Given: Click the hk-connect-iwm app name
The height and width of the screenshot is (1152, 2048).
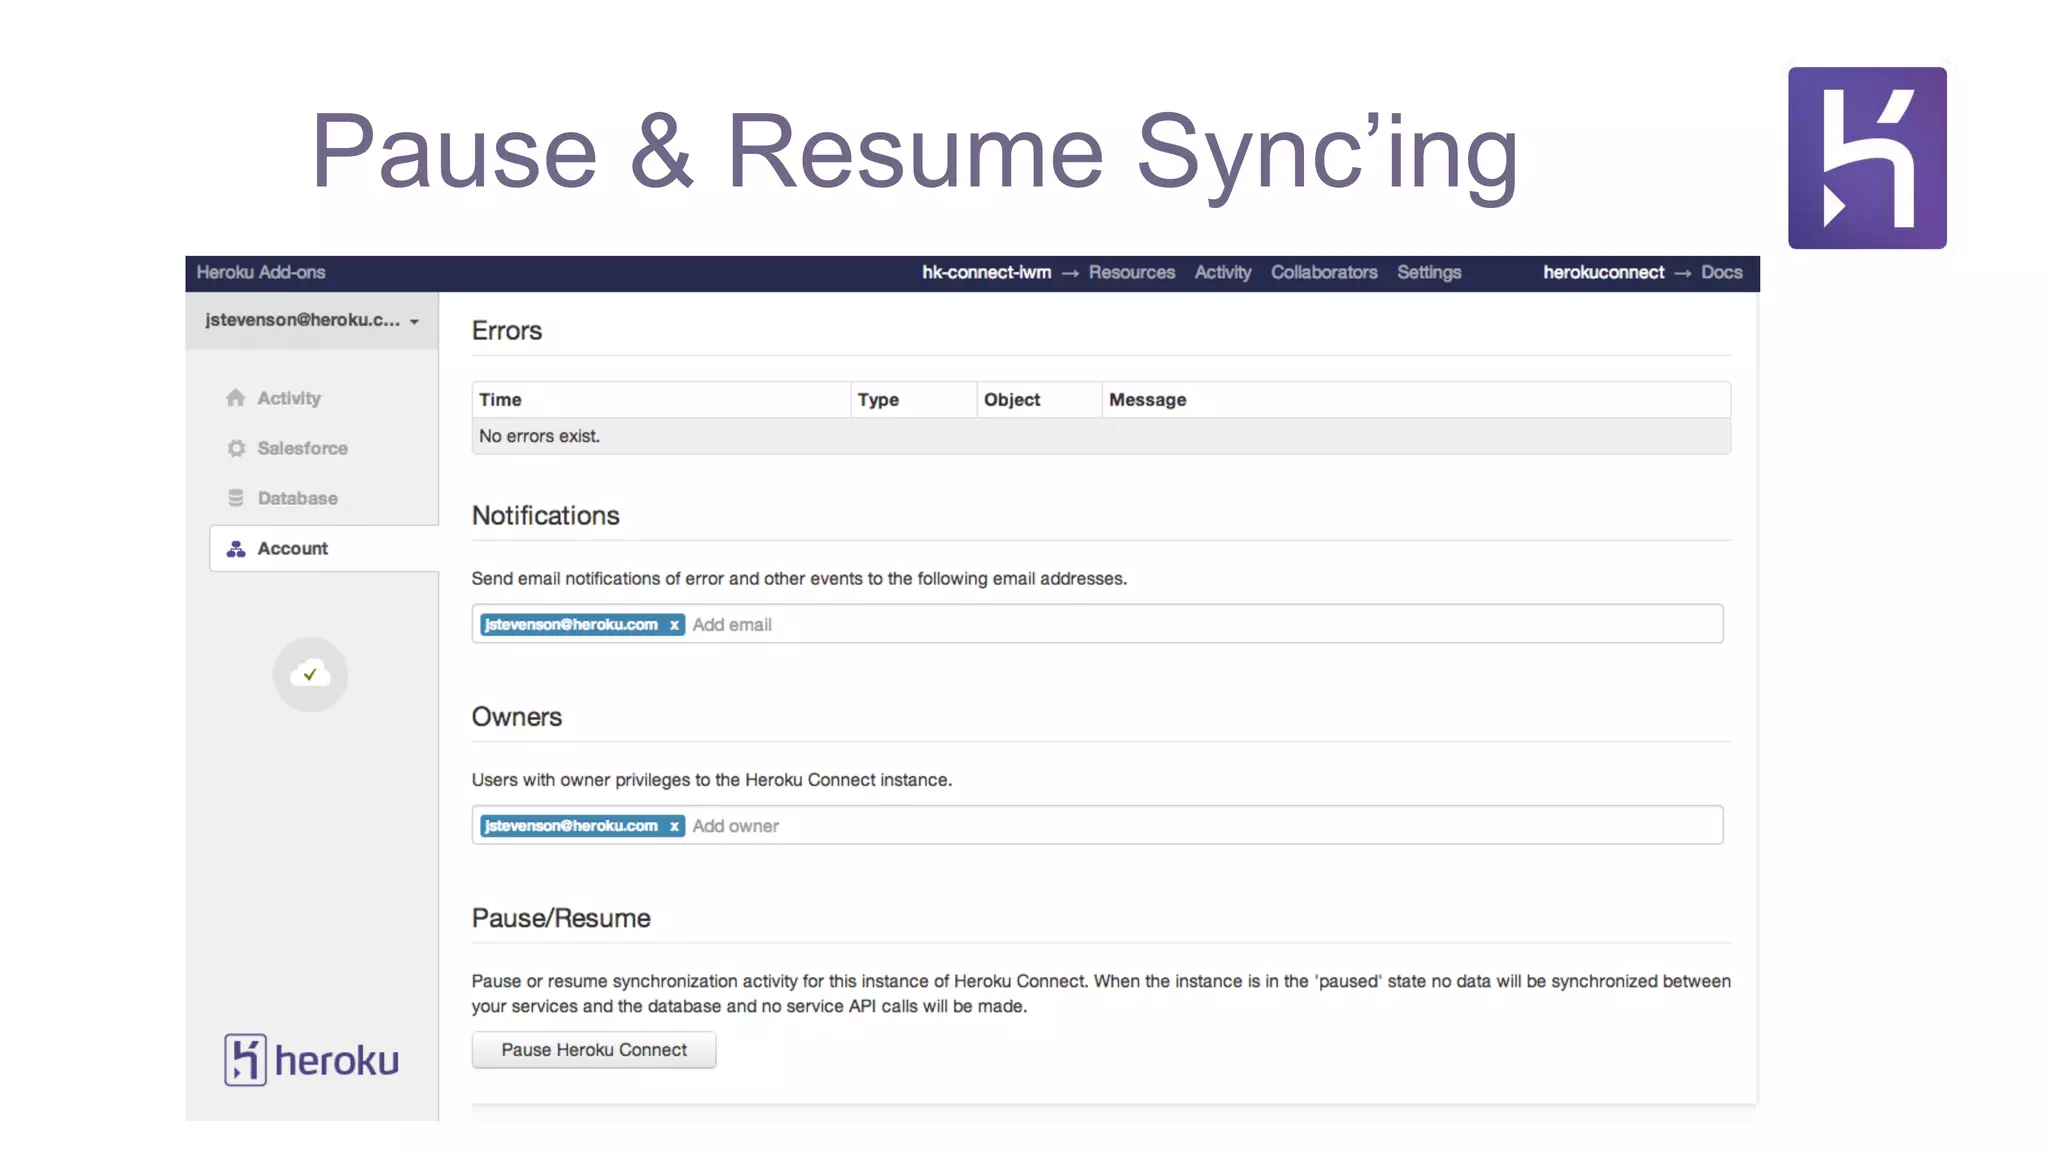Looking at the screenshot, I should [x=986, y=272].
